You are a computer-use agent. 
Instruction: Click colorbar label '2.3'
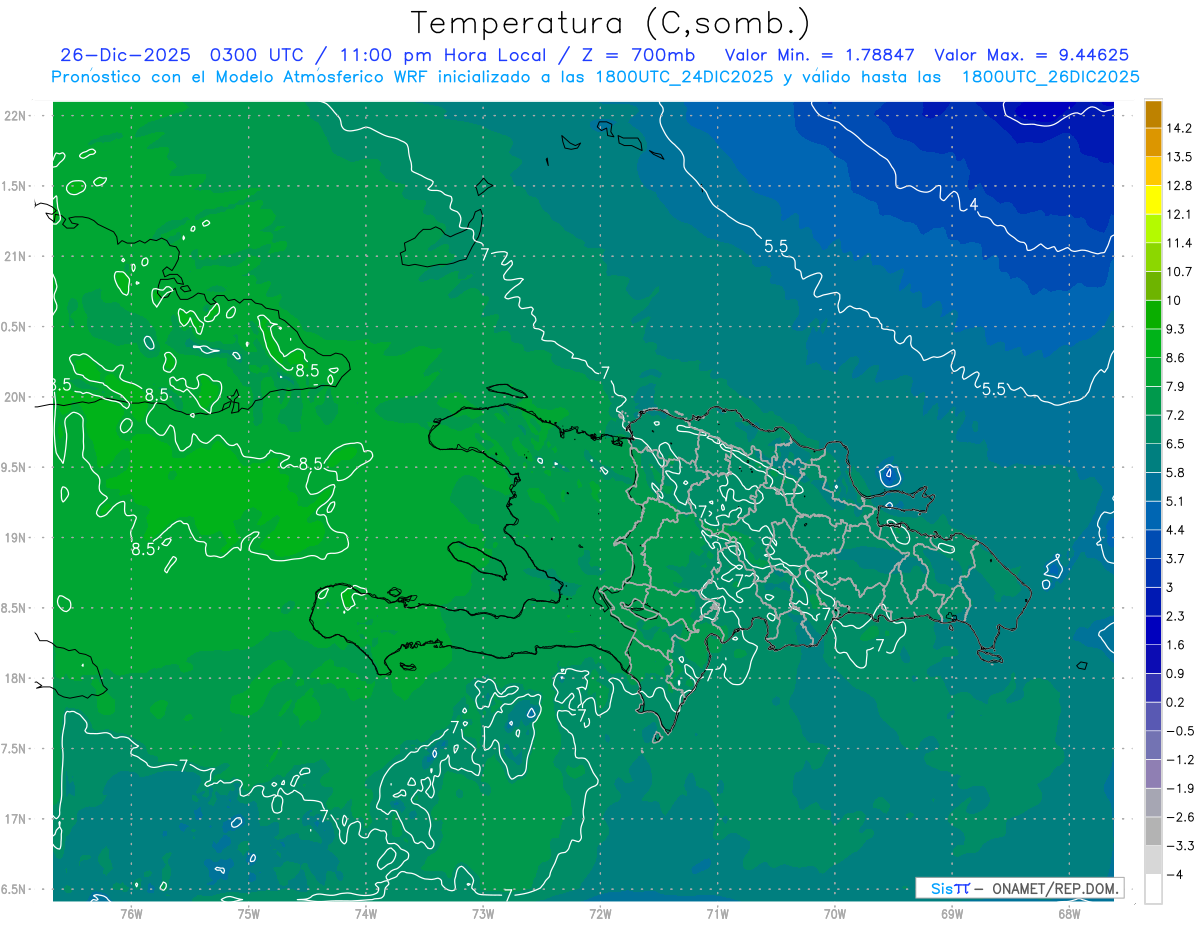click(x=1177, y=616)
